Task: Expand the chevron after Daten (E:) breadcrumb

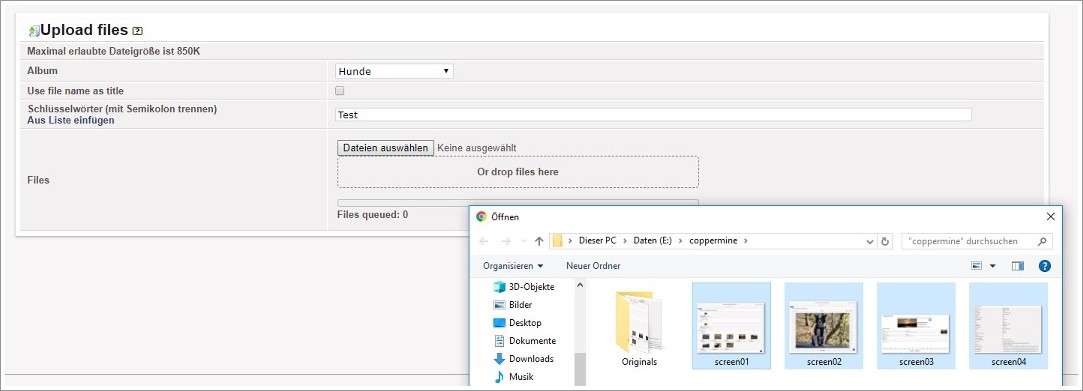Action: [x=680, y=241]
